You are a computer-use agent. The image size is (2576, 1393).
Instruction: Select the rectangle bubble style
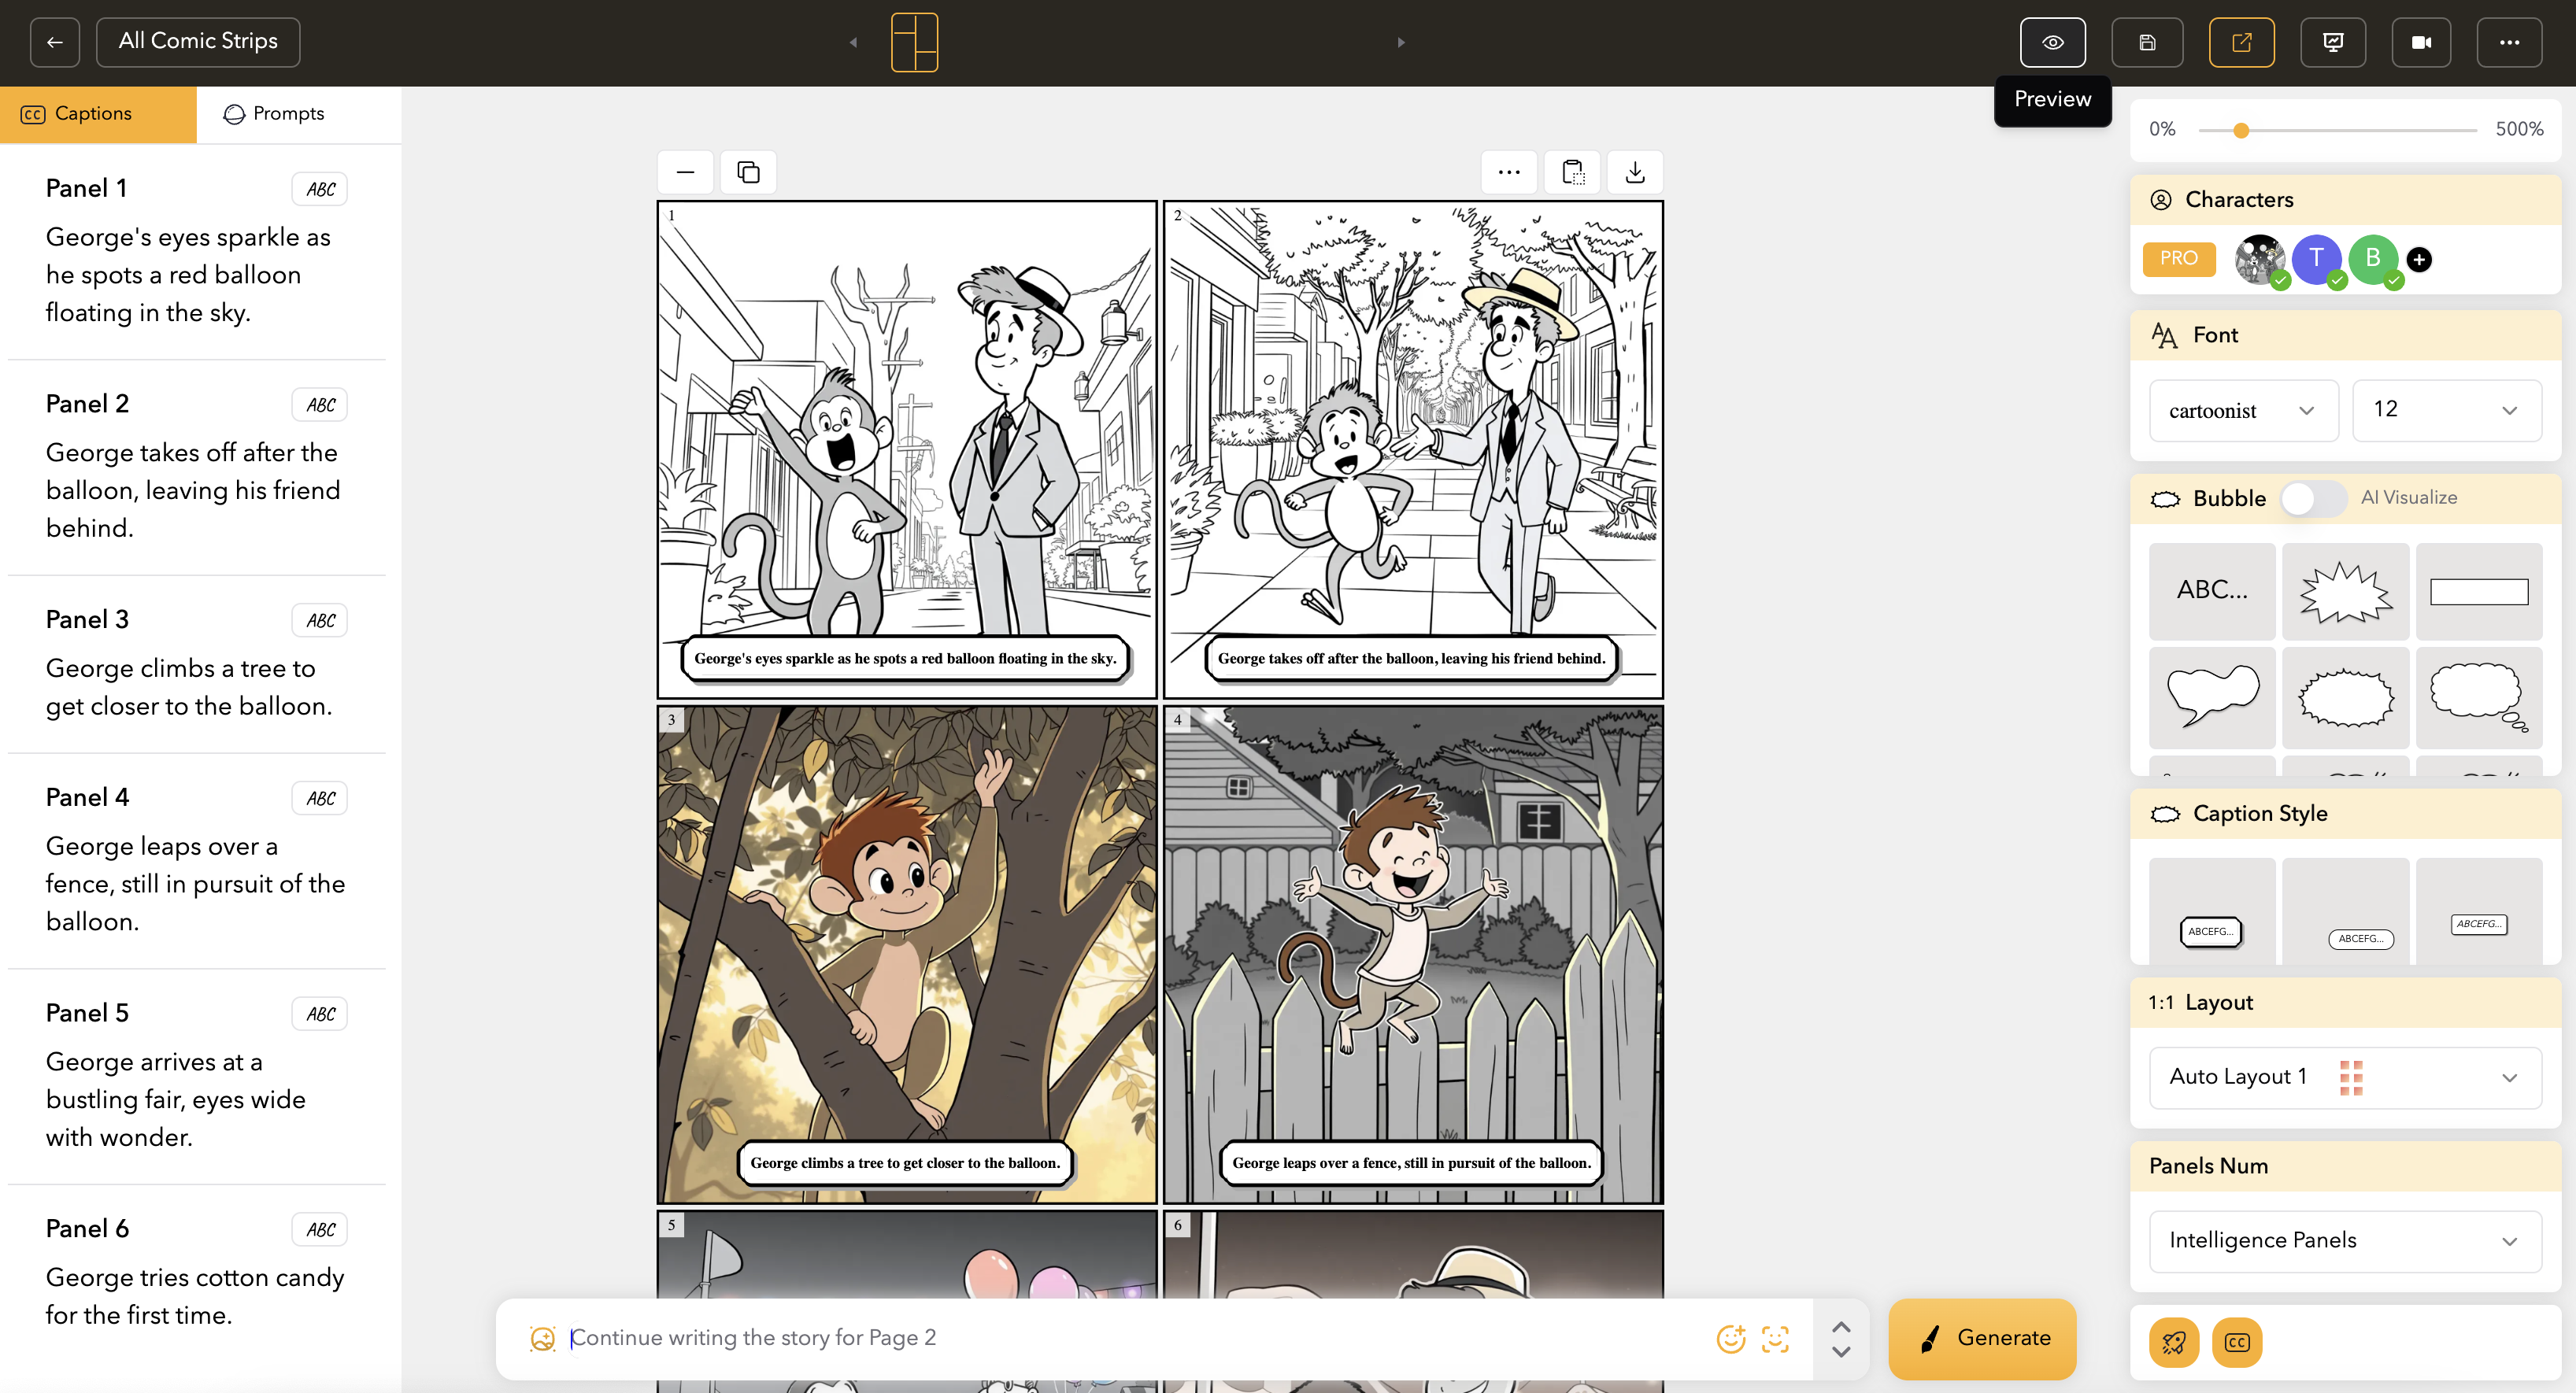coord(2479,591)
